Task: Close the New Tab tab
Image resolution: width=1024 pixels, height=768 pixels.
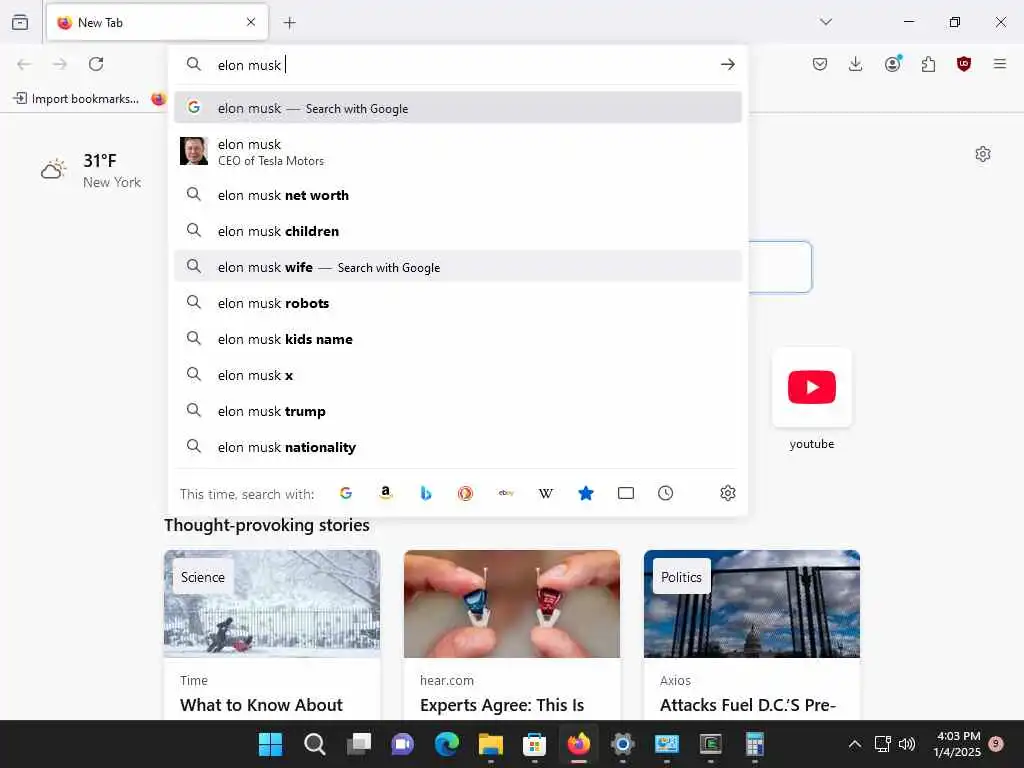Action: click(x=251, y=22)
